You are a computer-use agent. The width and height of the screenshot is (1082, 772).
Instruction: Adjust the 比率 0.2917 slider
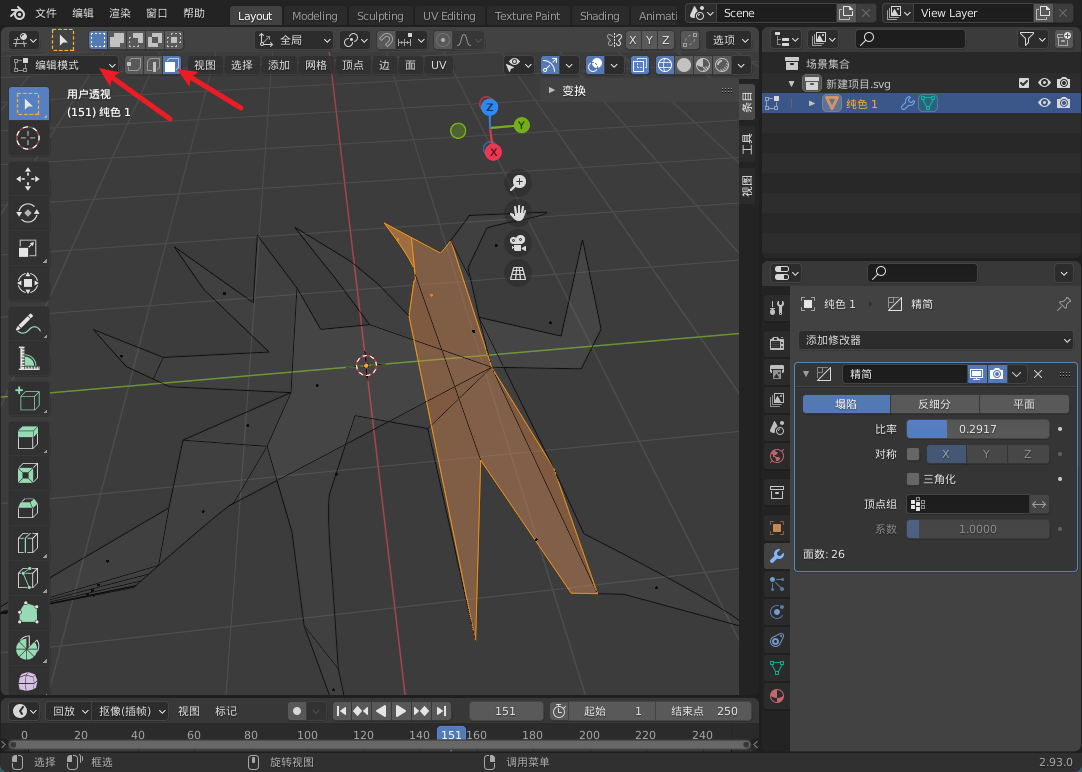point(978,429)
